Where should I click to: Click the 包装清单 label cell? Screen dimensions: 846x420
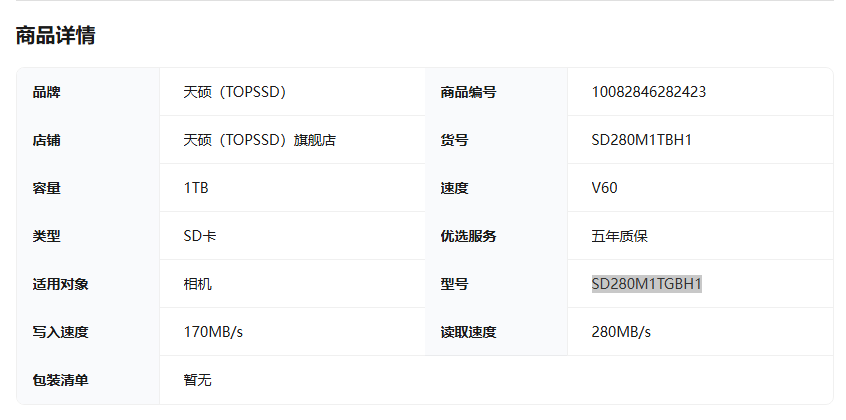point(88,380)
